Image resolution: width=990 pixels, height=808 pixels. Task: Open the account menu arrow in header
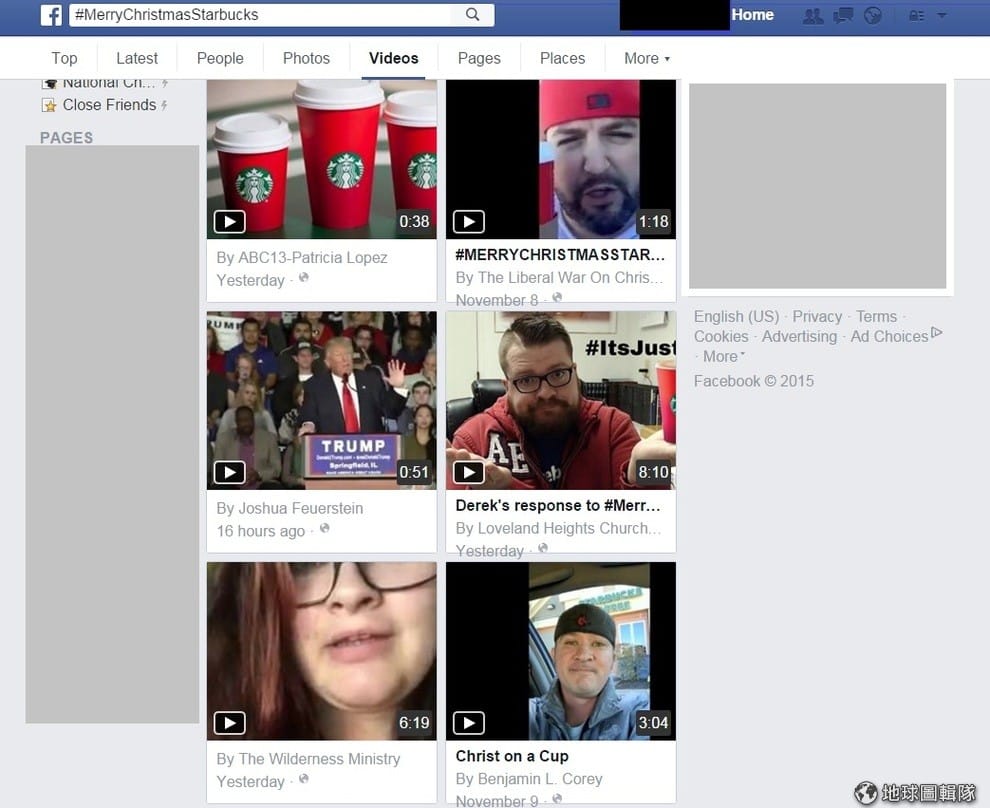tap(941, 15)
